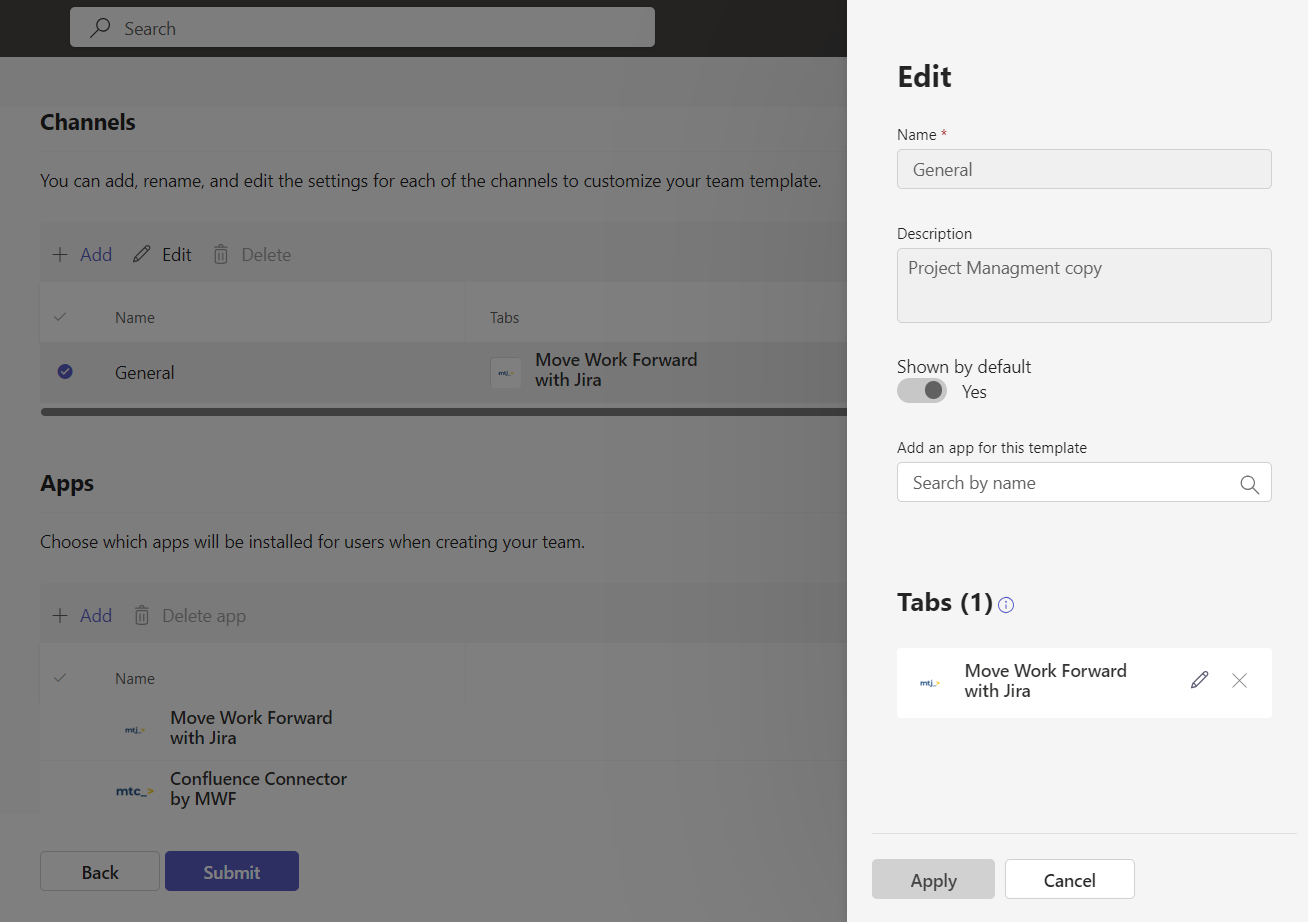Viewport: 1308px width, 922px height.
Task: Click the plus Add icon in Channels section
Action: pyautogui.click(x=62, y=253)
